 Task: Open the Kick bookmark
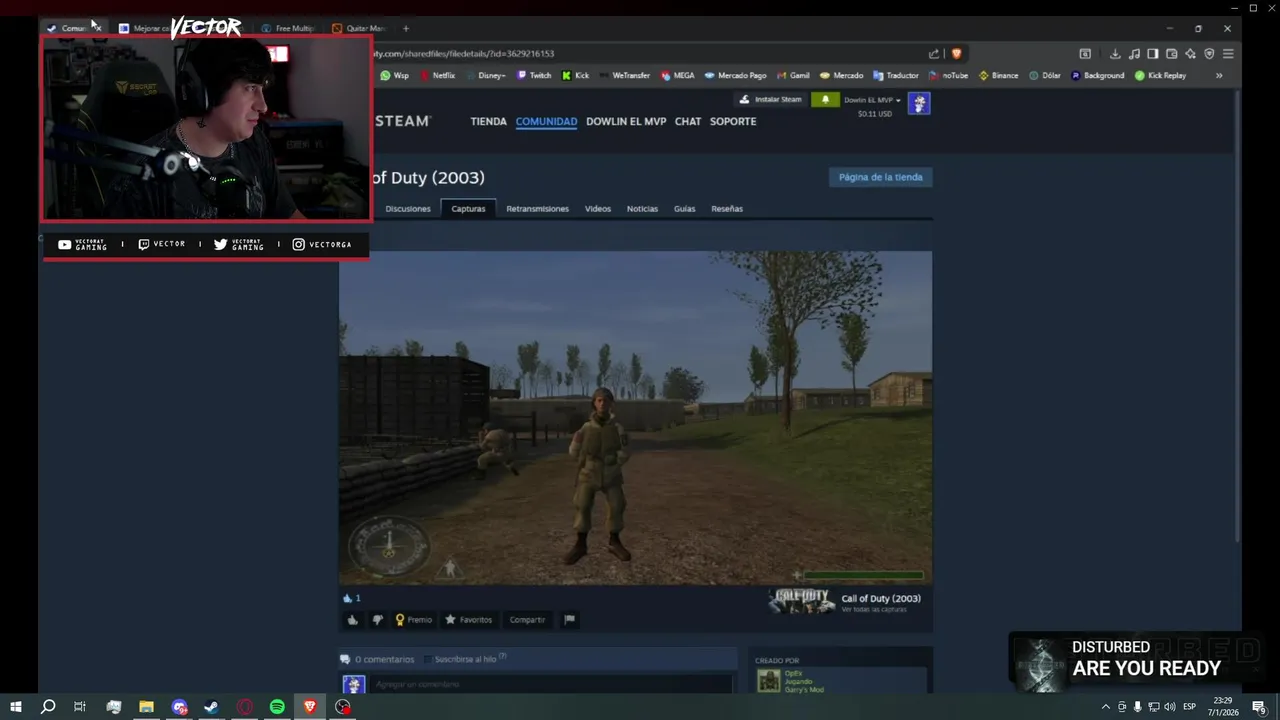[576, 76]
